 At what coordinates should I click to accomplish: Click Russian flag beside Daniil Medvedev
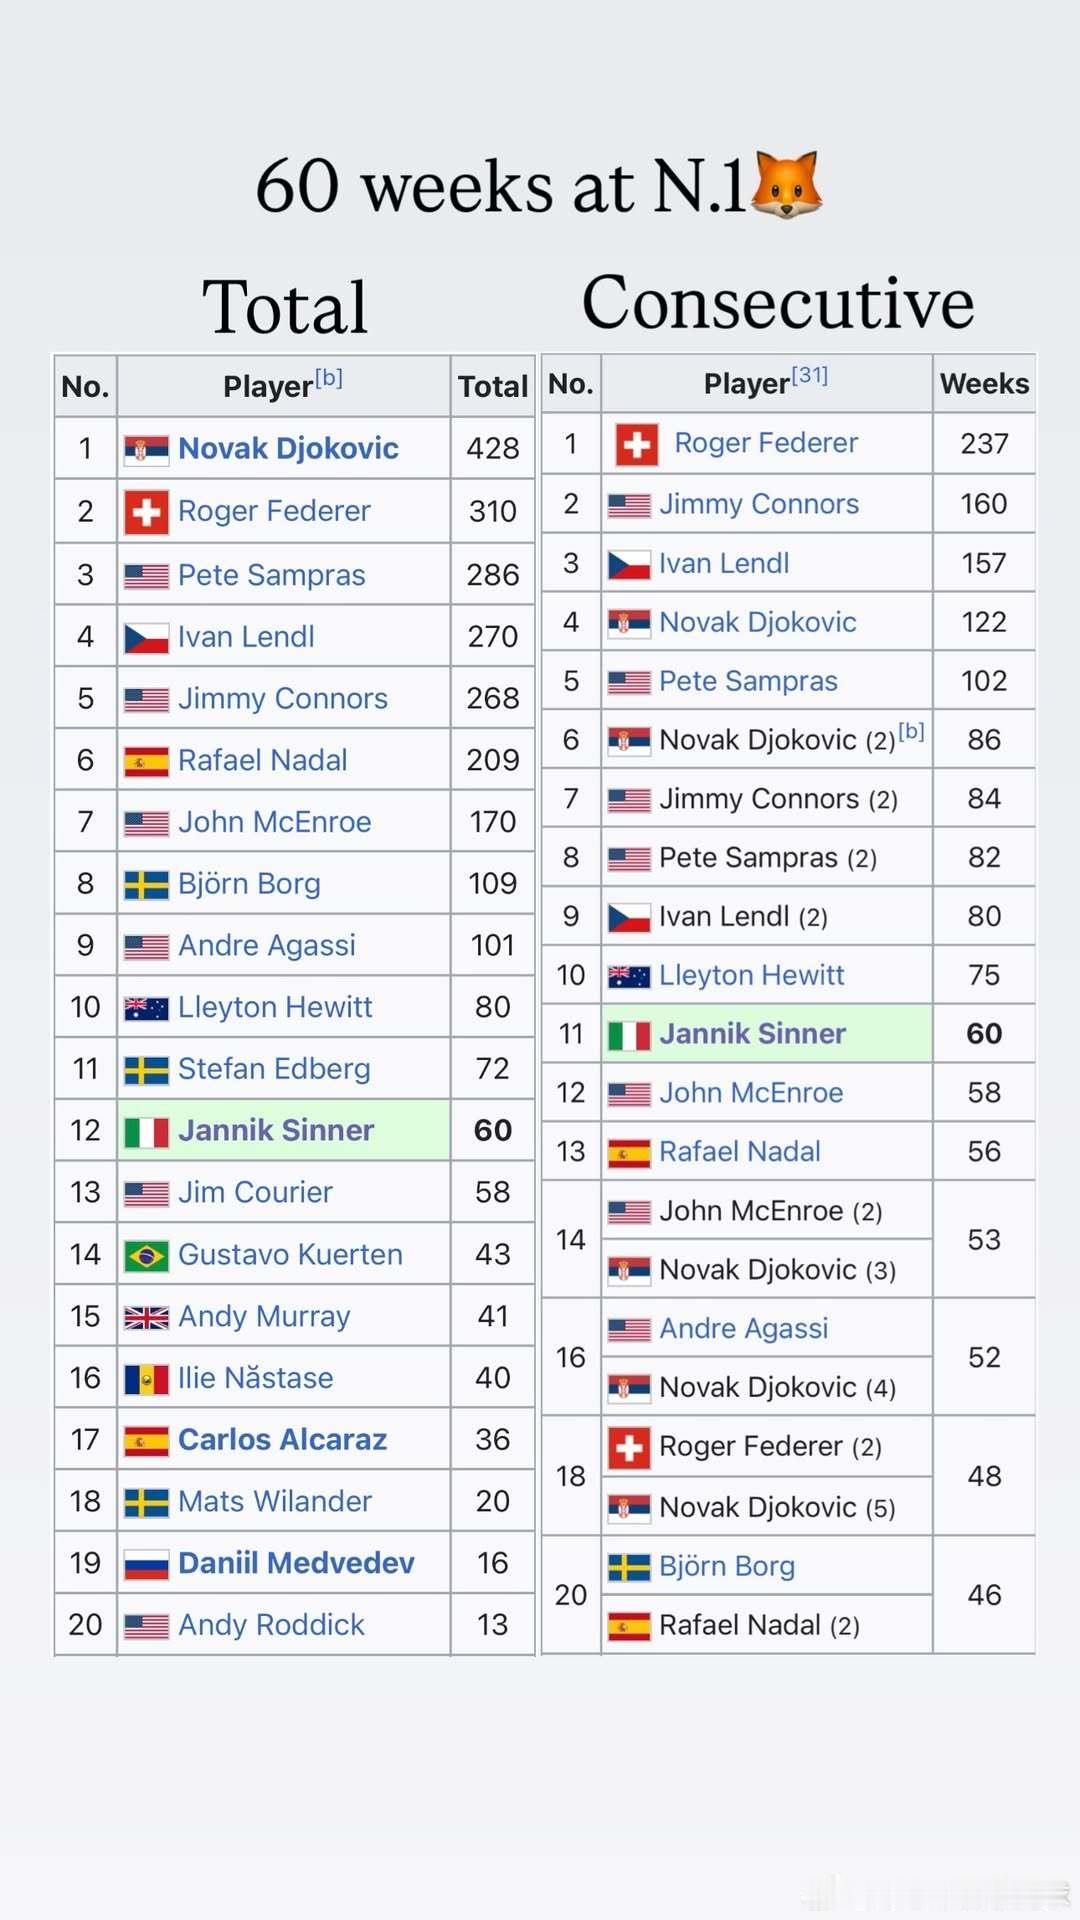[x=146, y=1564]
